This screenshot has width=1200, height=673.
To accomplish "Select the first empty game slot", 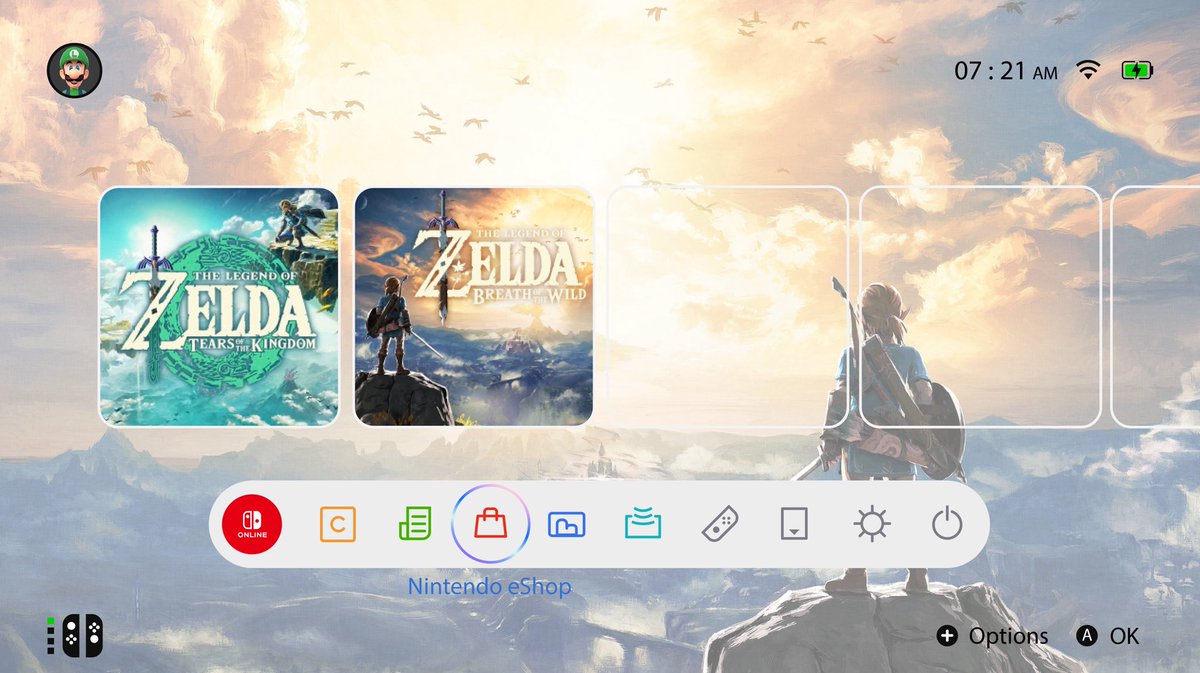I will coord(728,307).
